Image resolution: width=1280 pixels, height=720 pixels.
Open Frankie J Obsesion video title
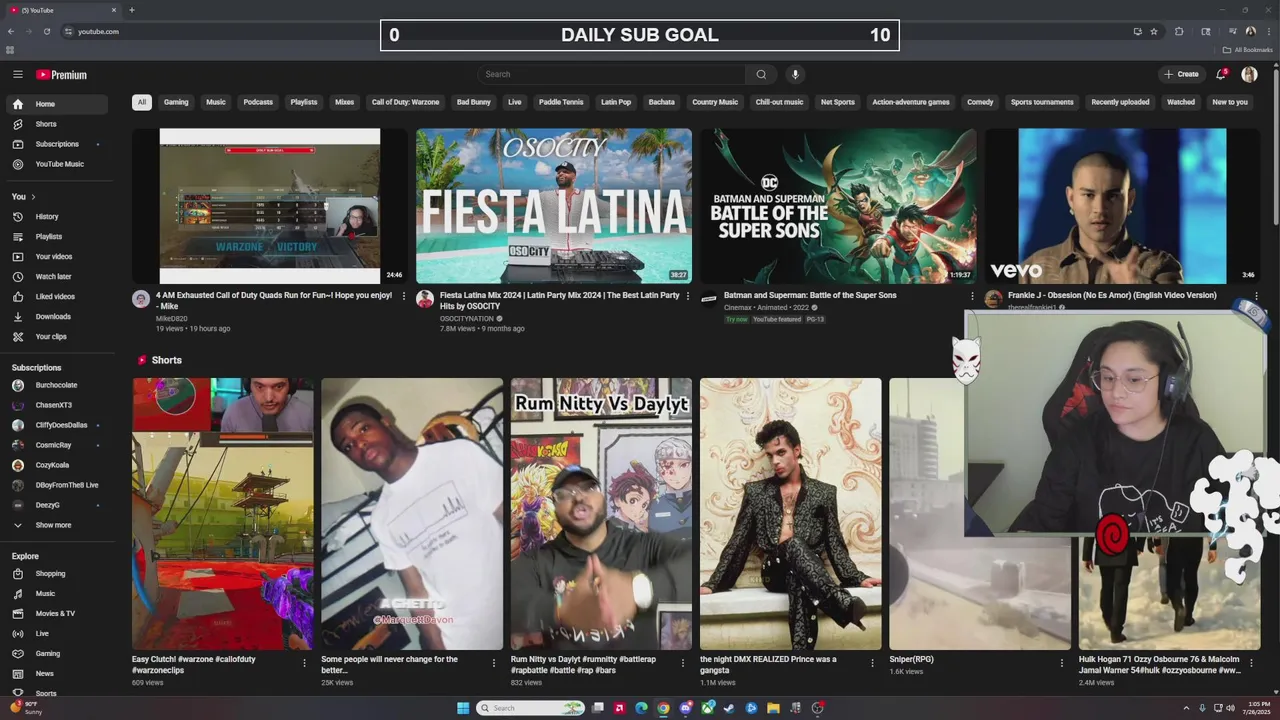click(x=1112, y=295)
